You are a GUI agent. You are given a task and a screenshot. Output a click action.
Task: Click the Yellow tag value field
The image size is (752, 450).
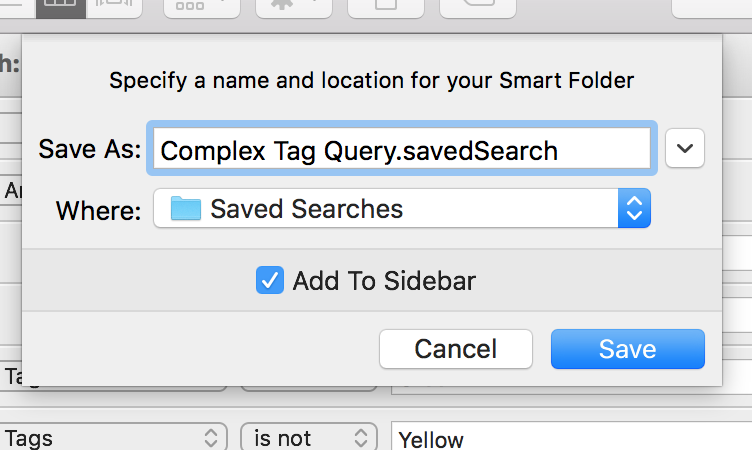(572, 438)
